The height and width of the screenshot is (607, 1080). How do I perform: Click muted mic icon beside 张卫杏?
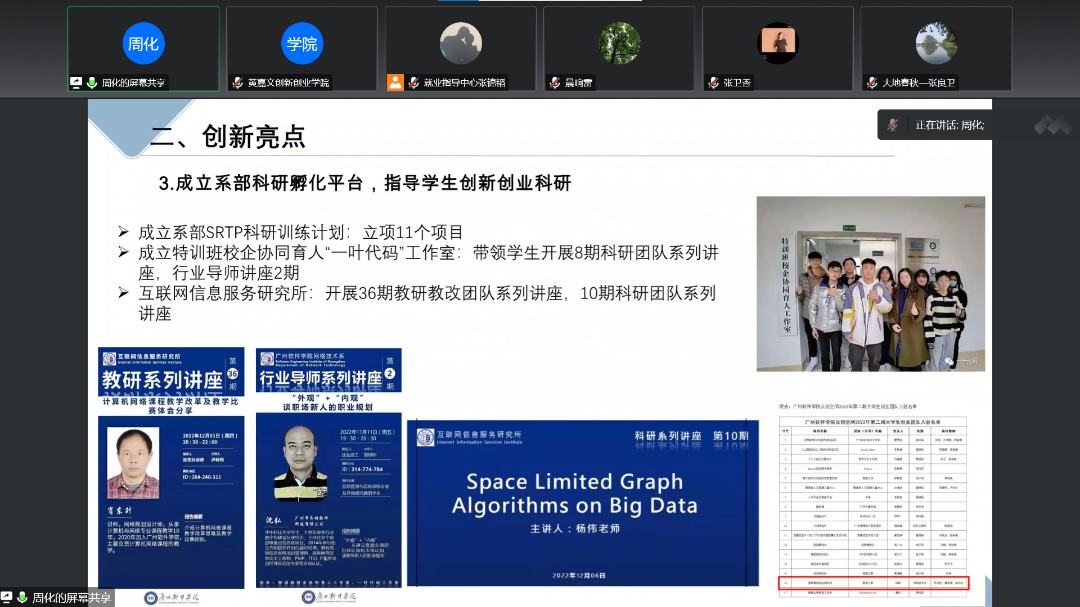tap(713, 83)
